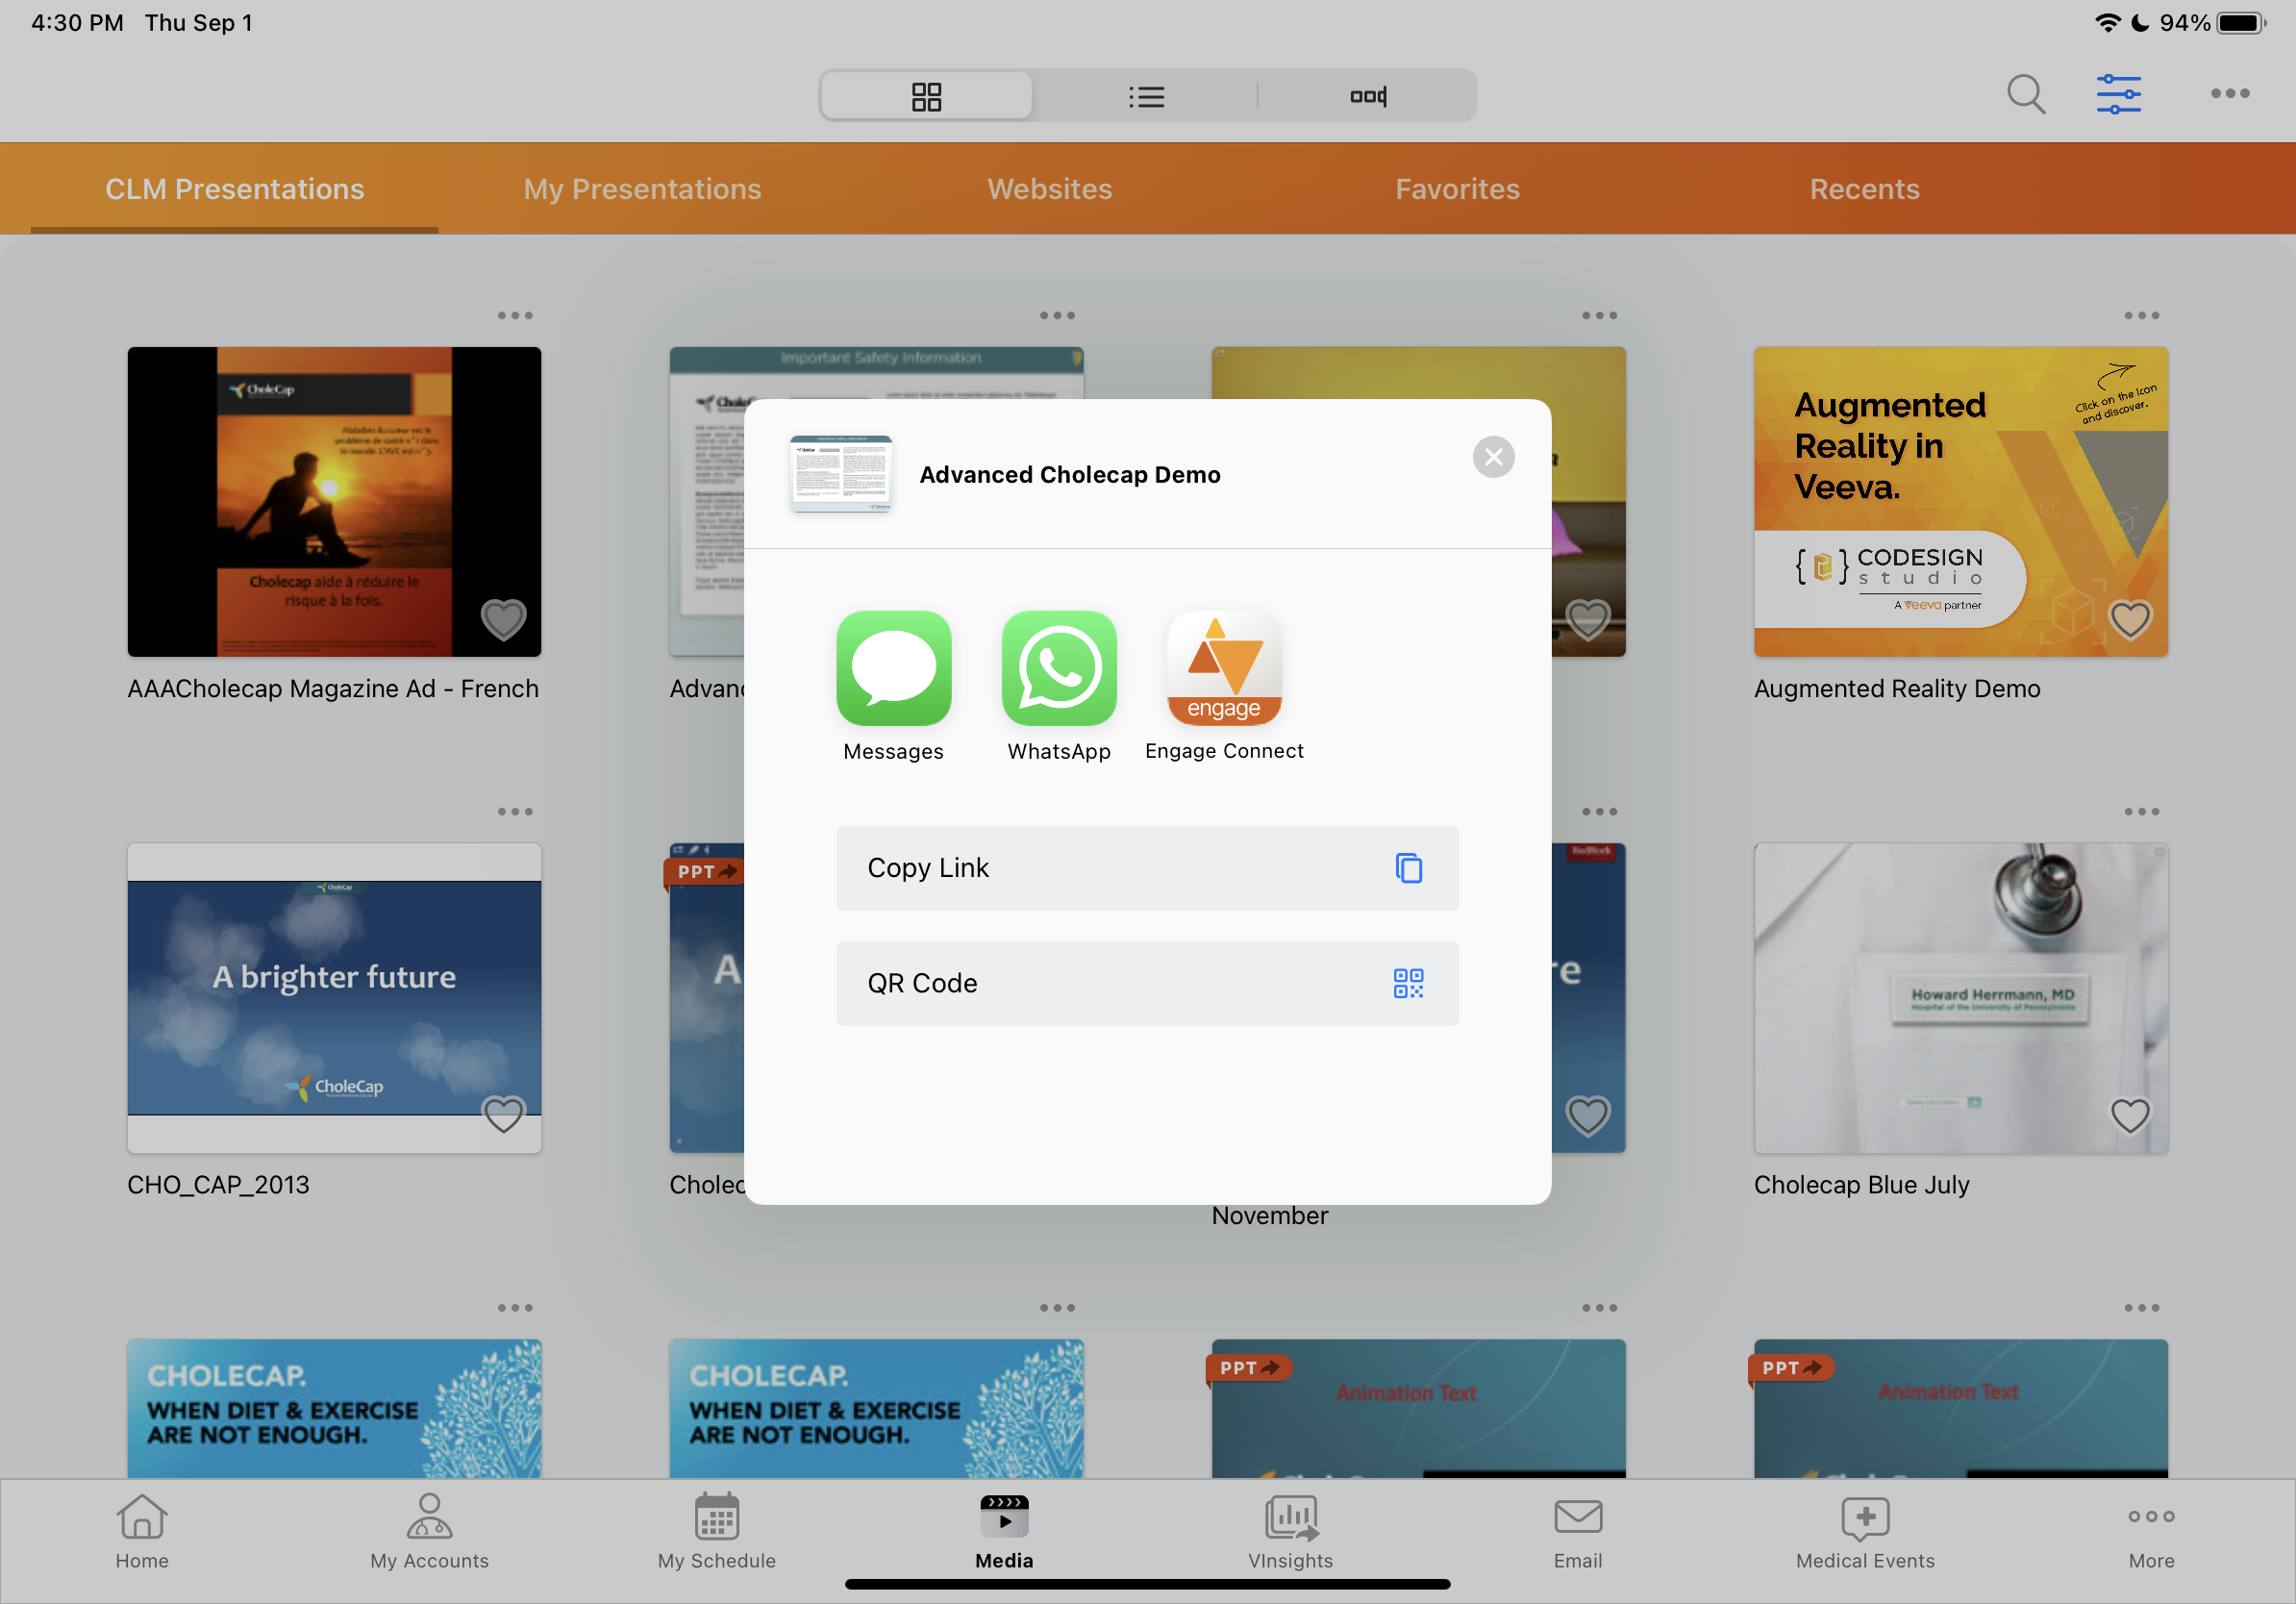Favorite the AAACholecap Magazine Ad heart
Screen dimensions: 2296x1604
point(503,620)
